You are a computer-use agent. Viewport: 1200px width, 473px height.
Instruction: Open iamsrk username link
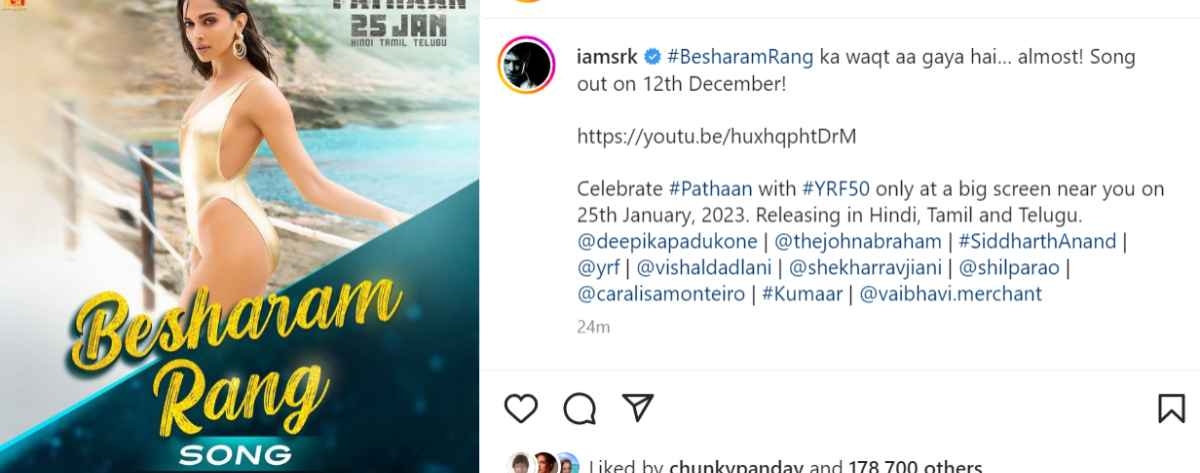point(607,56)
